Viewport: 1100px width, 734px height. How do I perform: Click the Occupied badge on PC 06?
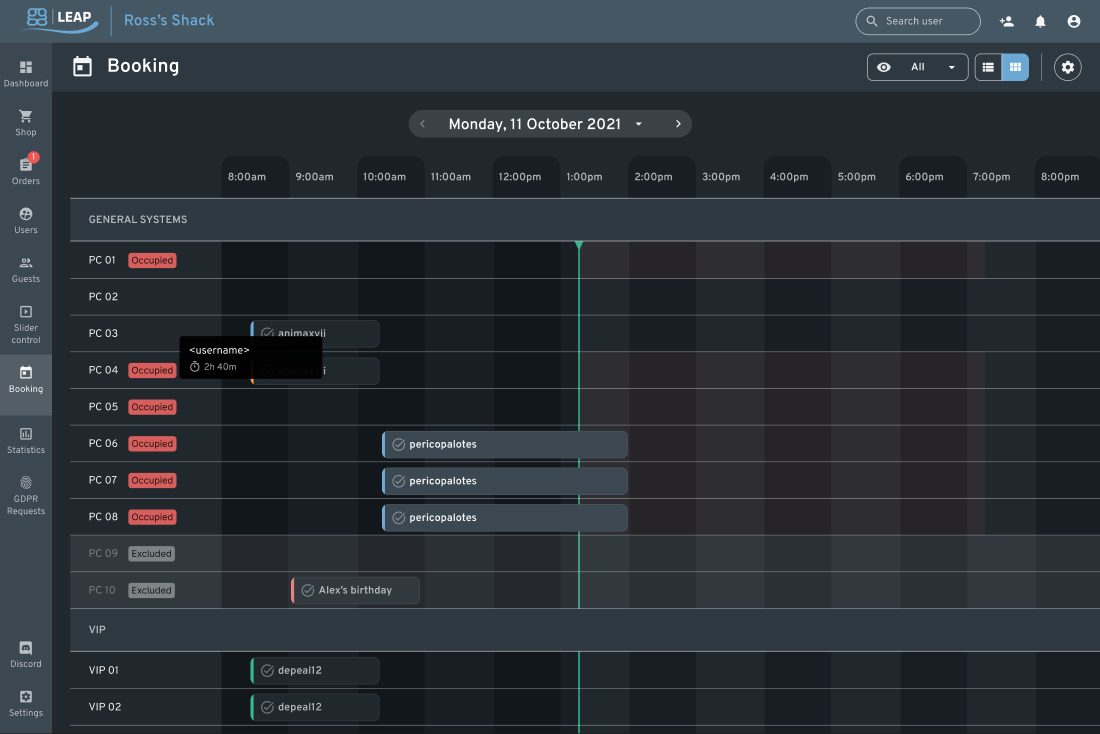point(152,443)
